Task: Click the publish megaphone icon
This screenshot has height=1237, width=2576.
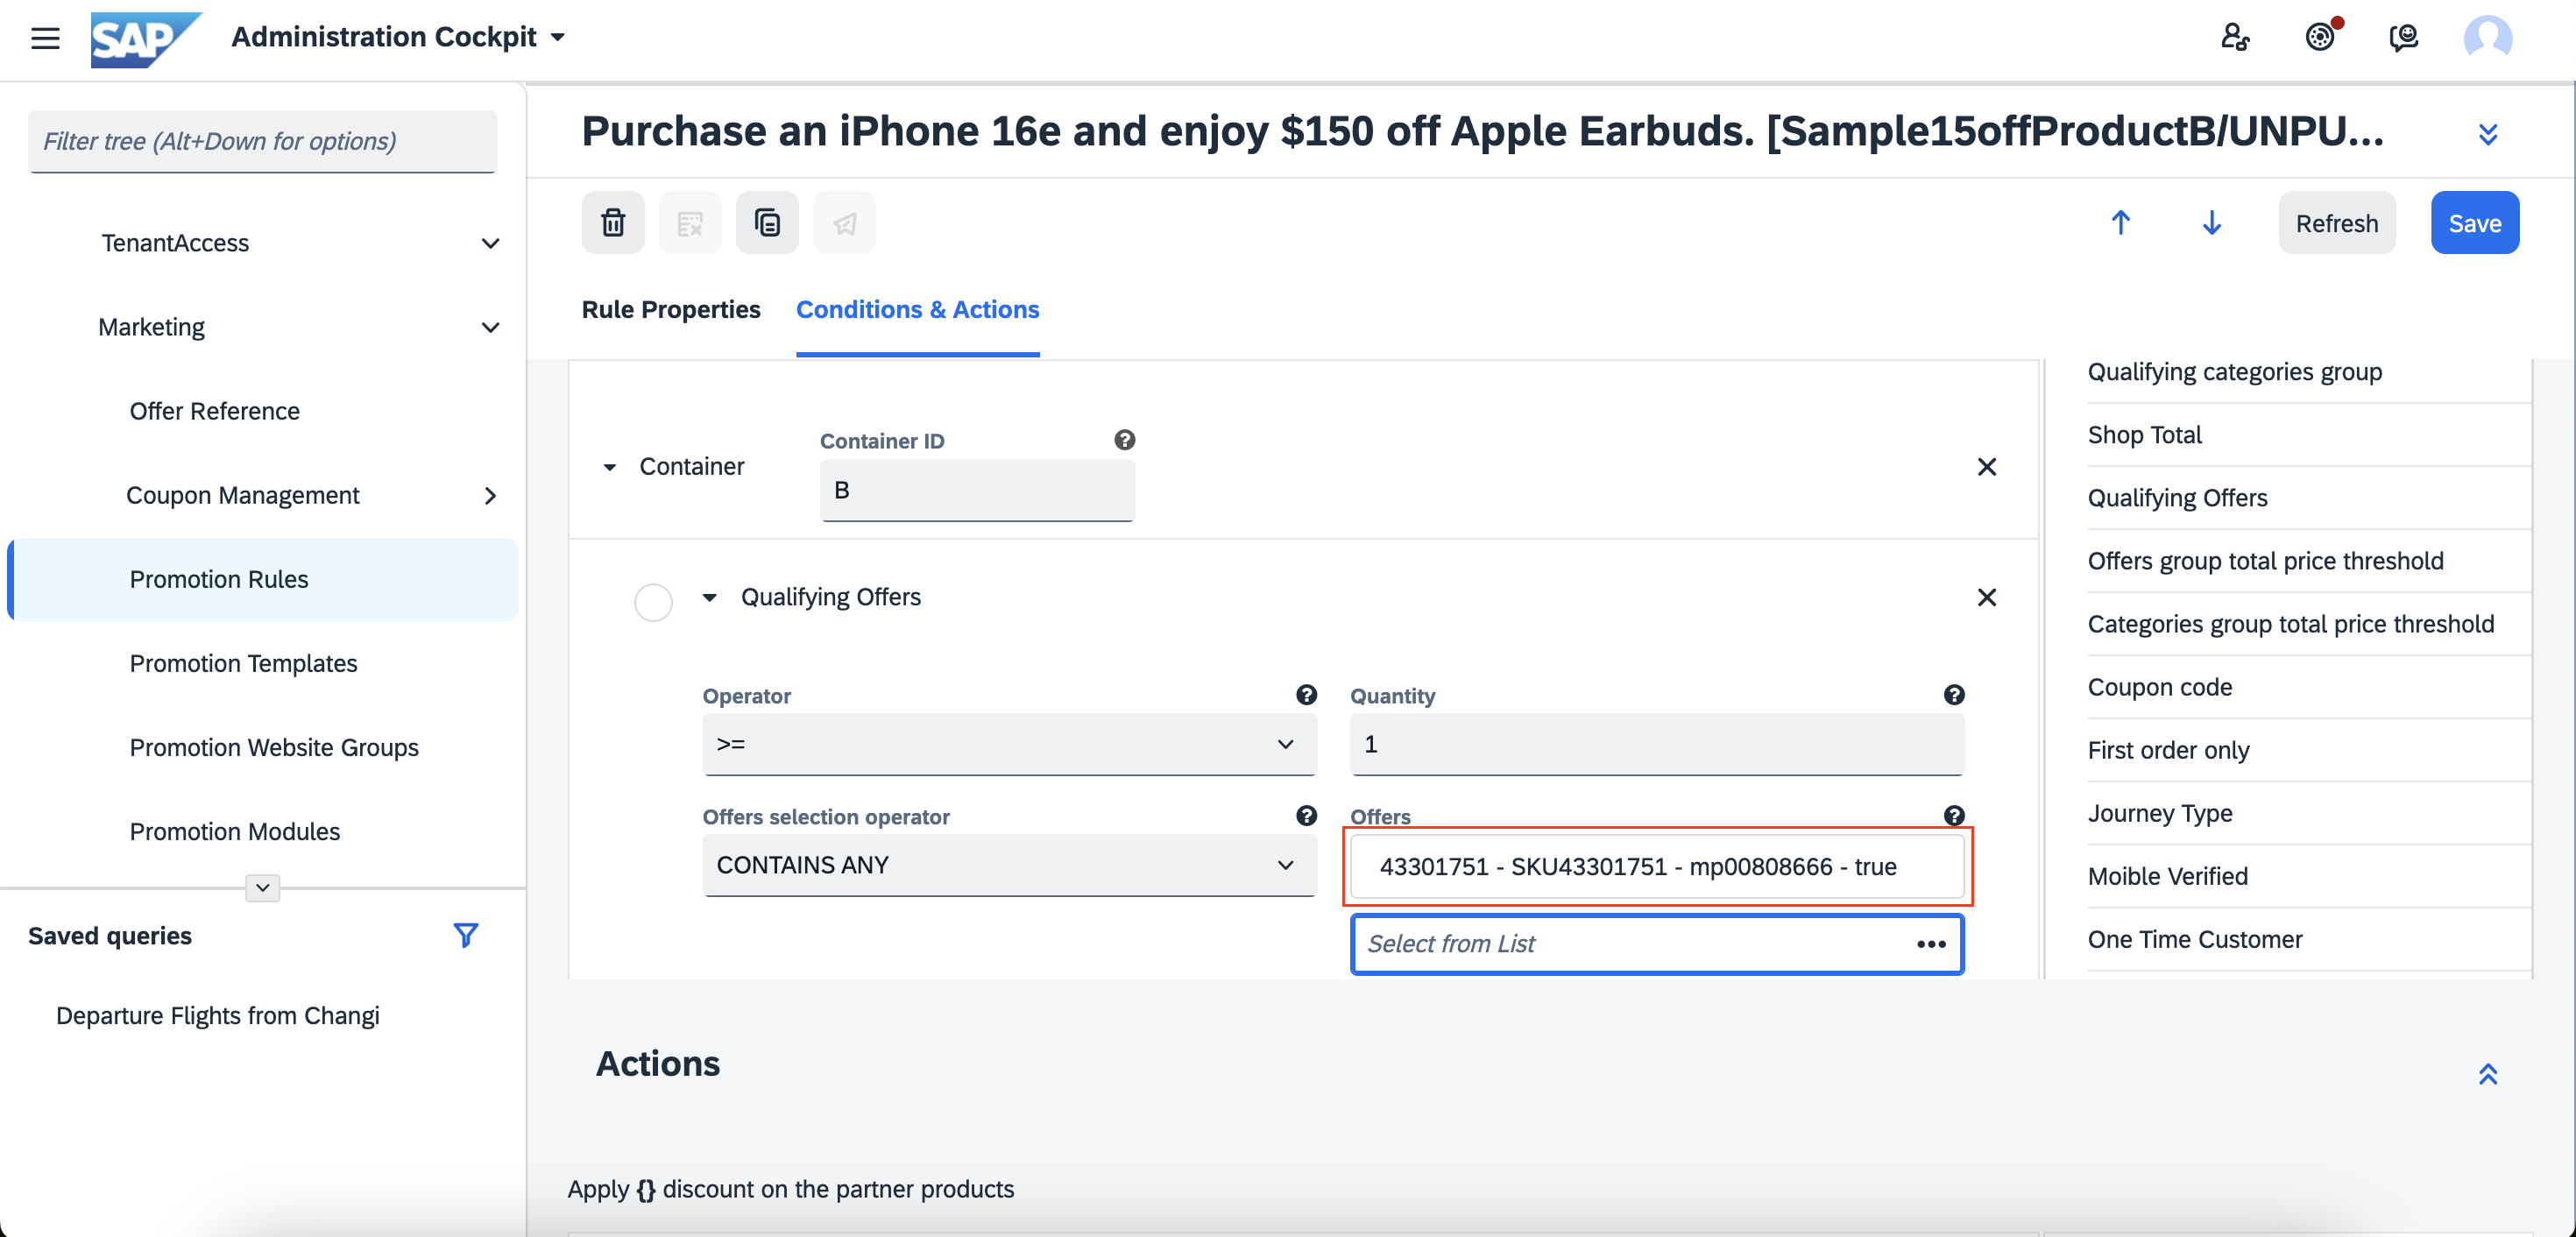Action: pyautogui.click(x=844, y=222)
